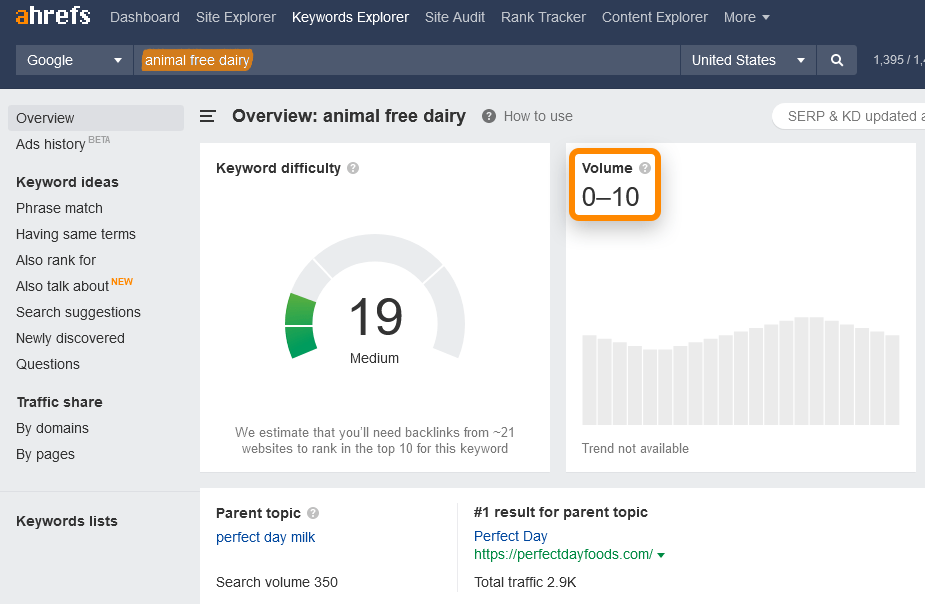Open Rank Tracker from the top navigation
The height and width of the screenshot is (604, 925).
tap(543, 17)
